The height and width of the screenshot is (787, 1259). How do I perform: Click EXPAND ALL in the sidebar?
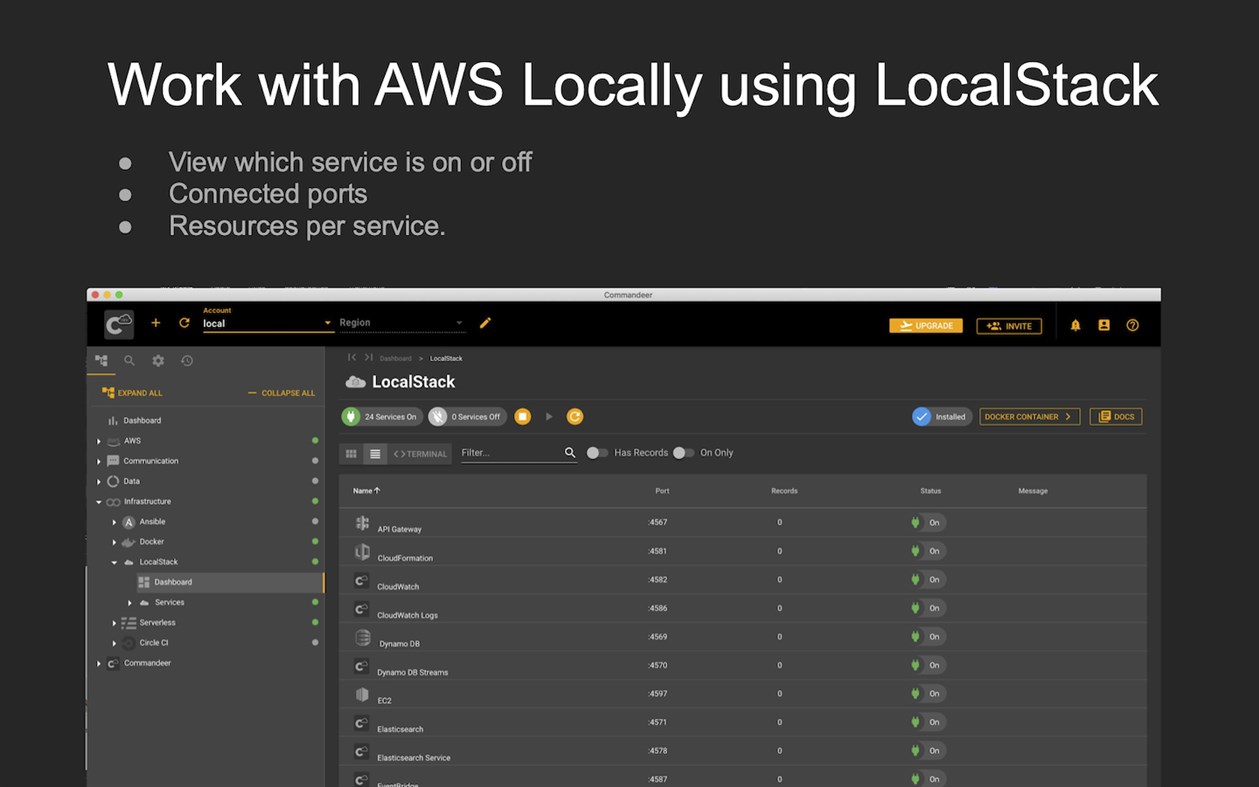[x=132, y=393]
